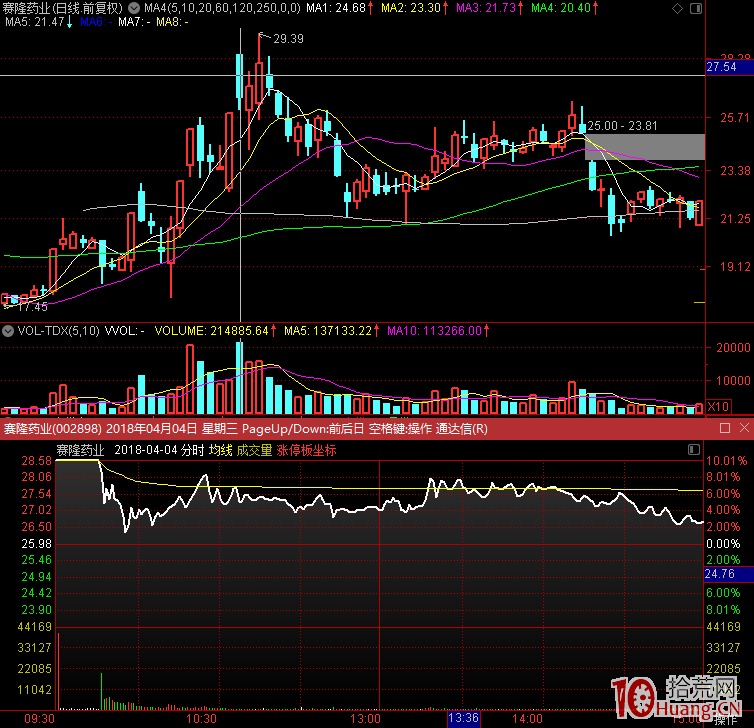
Task: Click the 赛隆药业 daily chart title
Action: point(60,8)
